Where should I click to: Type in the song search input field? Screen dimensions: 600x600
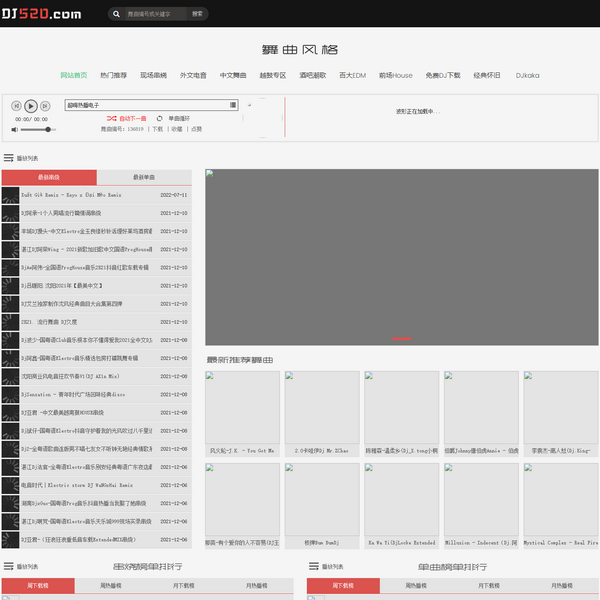tap(155, 14)
